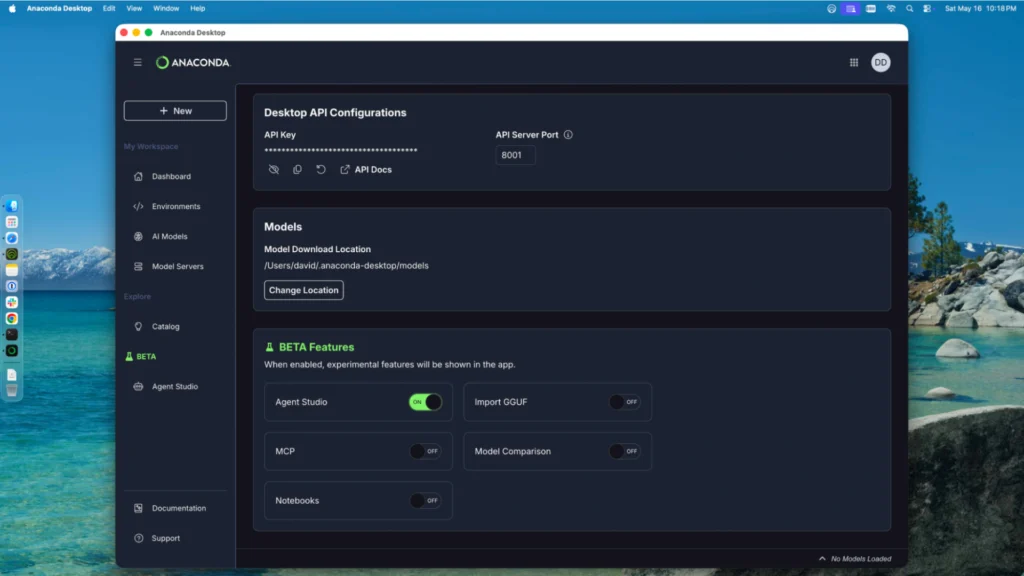The width and height of the screenshot is (1024, 576).
Task: Open the Help menu in menu bar
Action: [x=197, y=8]
